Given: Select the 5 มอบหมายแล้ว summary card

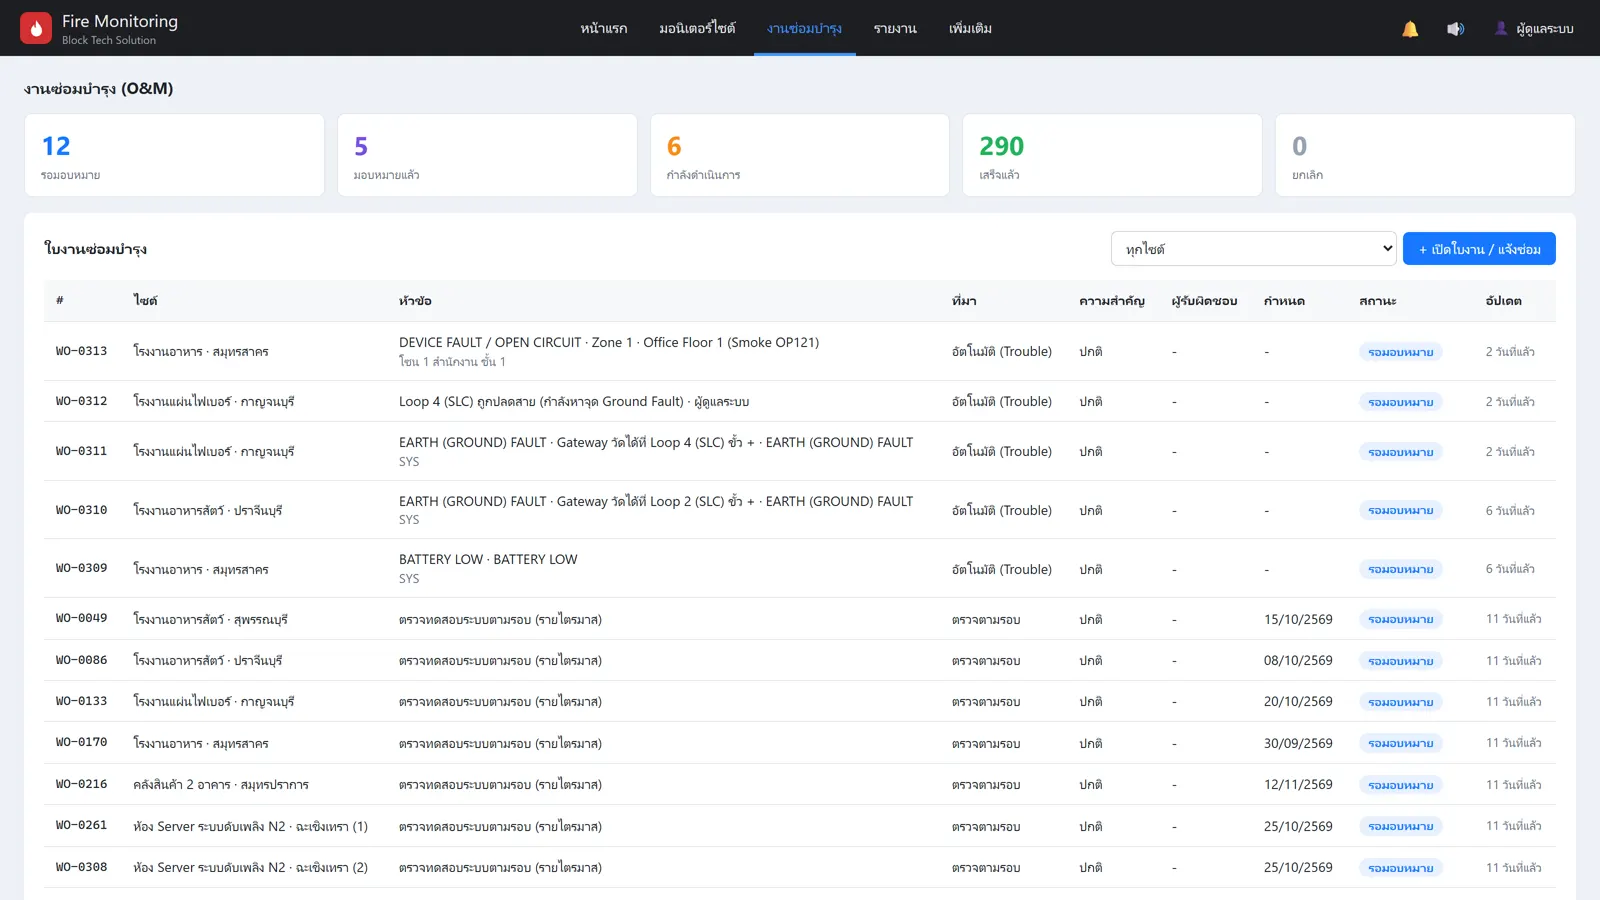Looking at the screenshot, I should click(x=487, y=155).
